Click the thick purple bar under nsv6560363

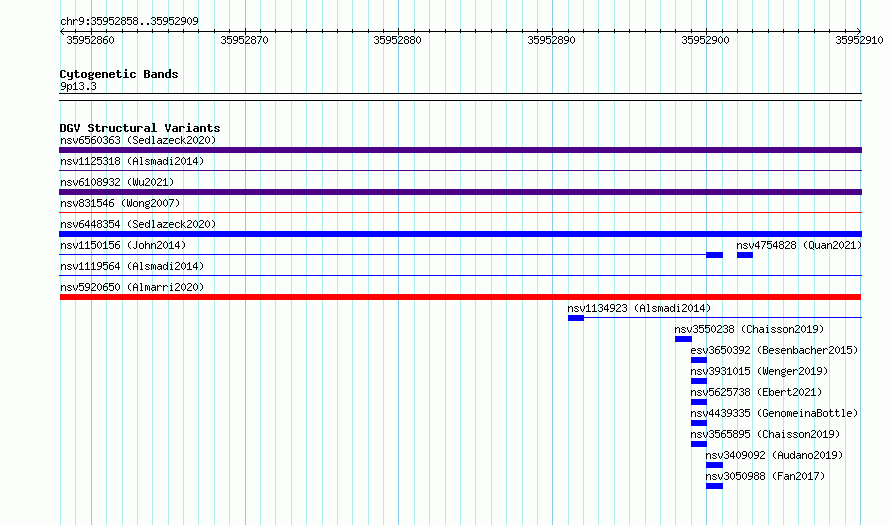[460, 150]
